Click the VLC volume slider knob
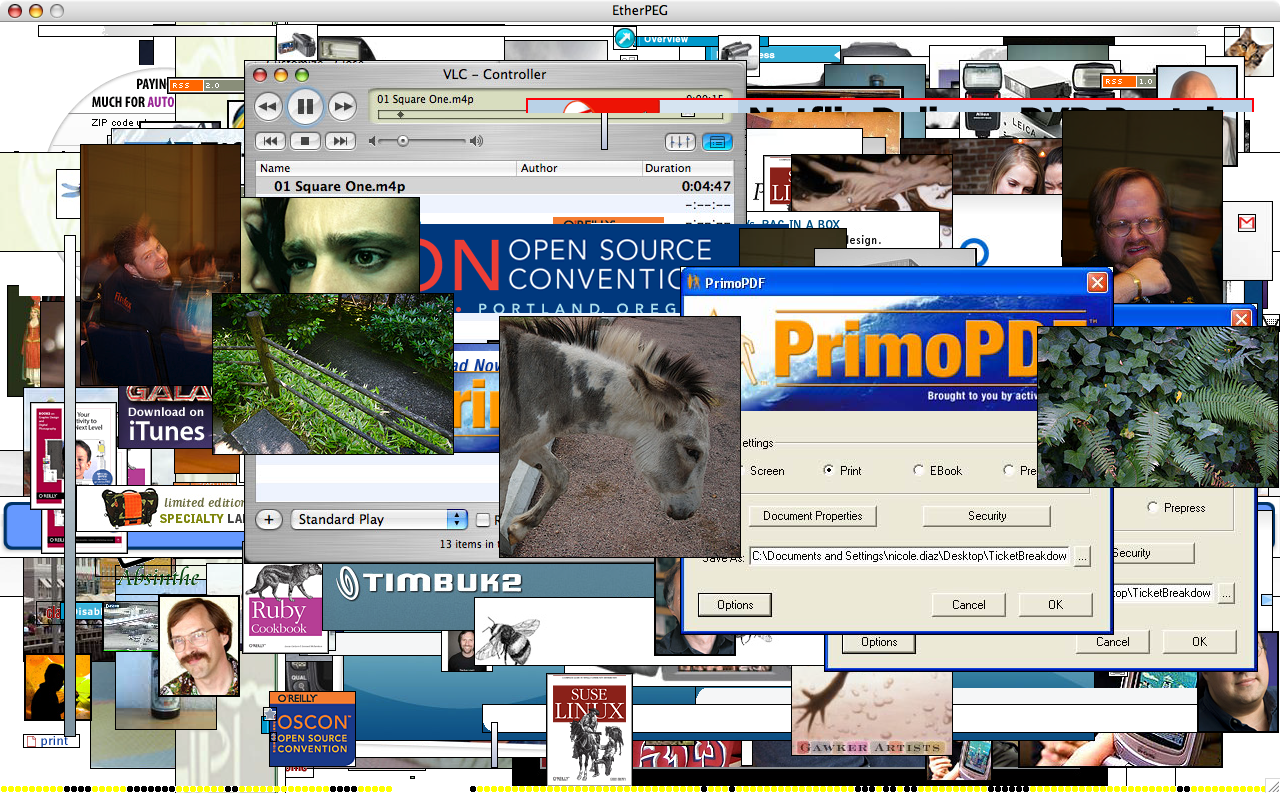 point(403,141)
